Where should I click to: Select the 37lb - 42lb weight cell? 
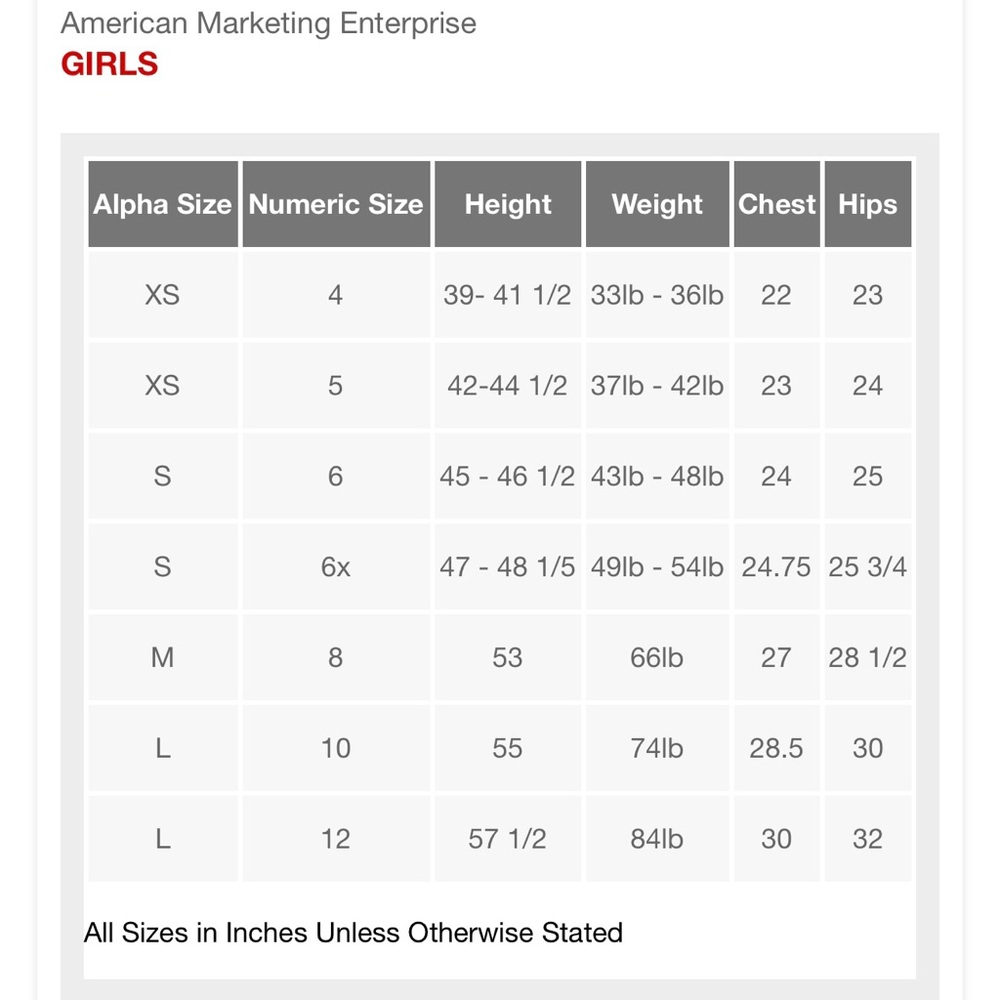(657, 385)
